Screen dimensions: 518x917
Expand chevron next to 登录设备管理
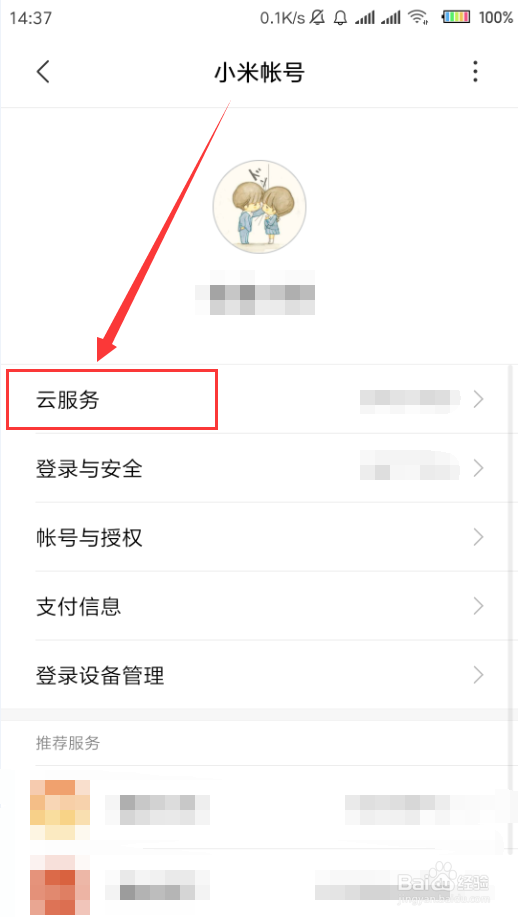tap(478, 675)
